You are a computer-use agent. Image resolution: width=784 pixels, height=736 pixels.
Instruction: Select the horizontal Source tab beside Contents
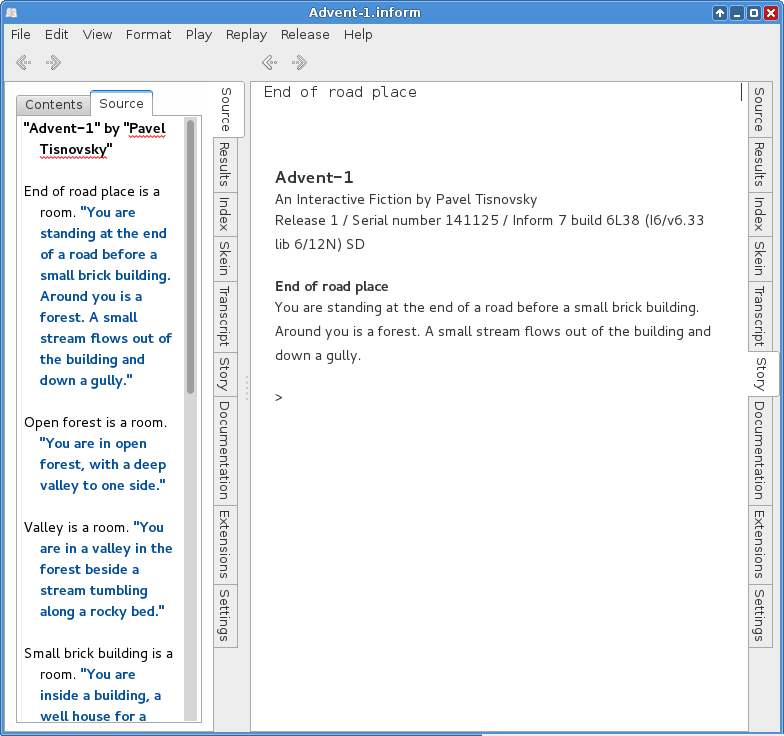tap(122, 104)
